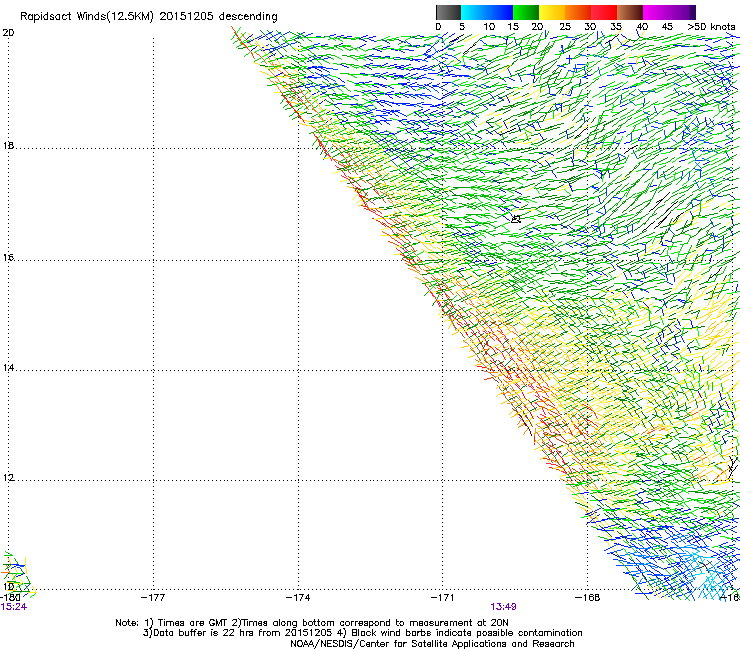740x650 pixels.
Task: Click the title 'Rapidsact Winds(12.5KM) 20151205 descending'
Action: click(149, 16)
